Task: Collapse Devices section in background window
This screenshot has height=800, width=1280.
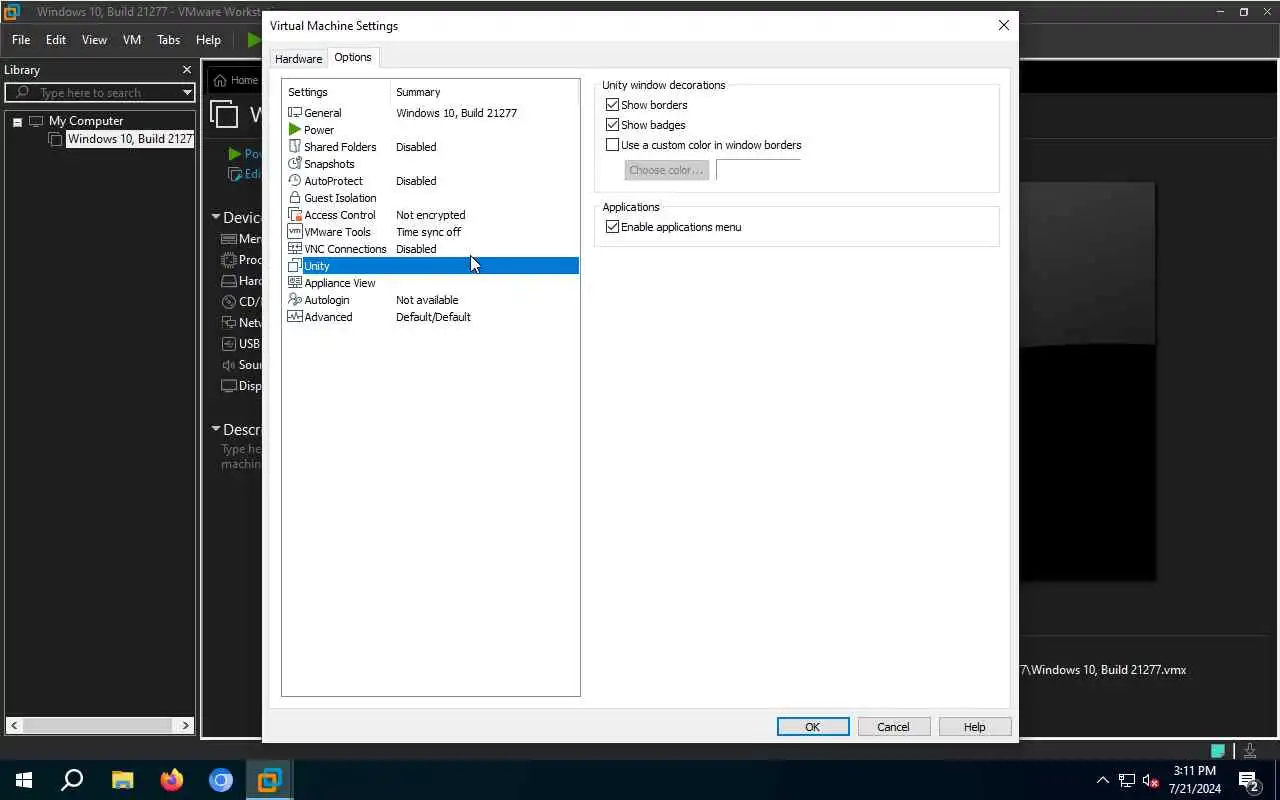Action: [215, 217]
